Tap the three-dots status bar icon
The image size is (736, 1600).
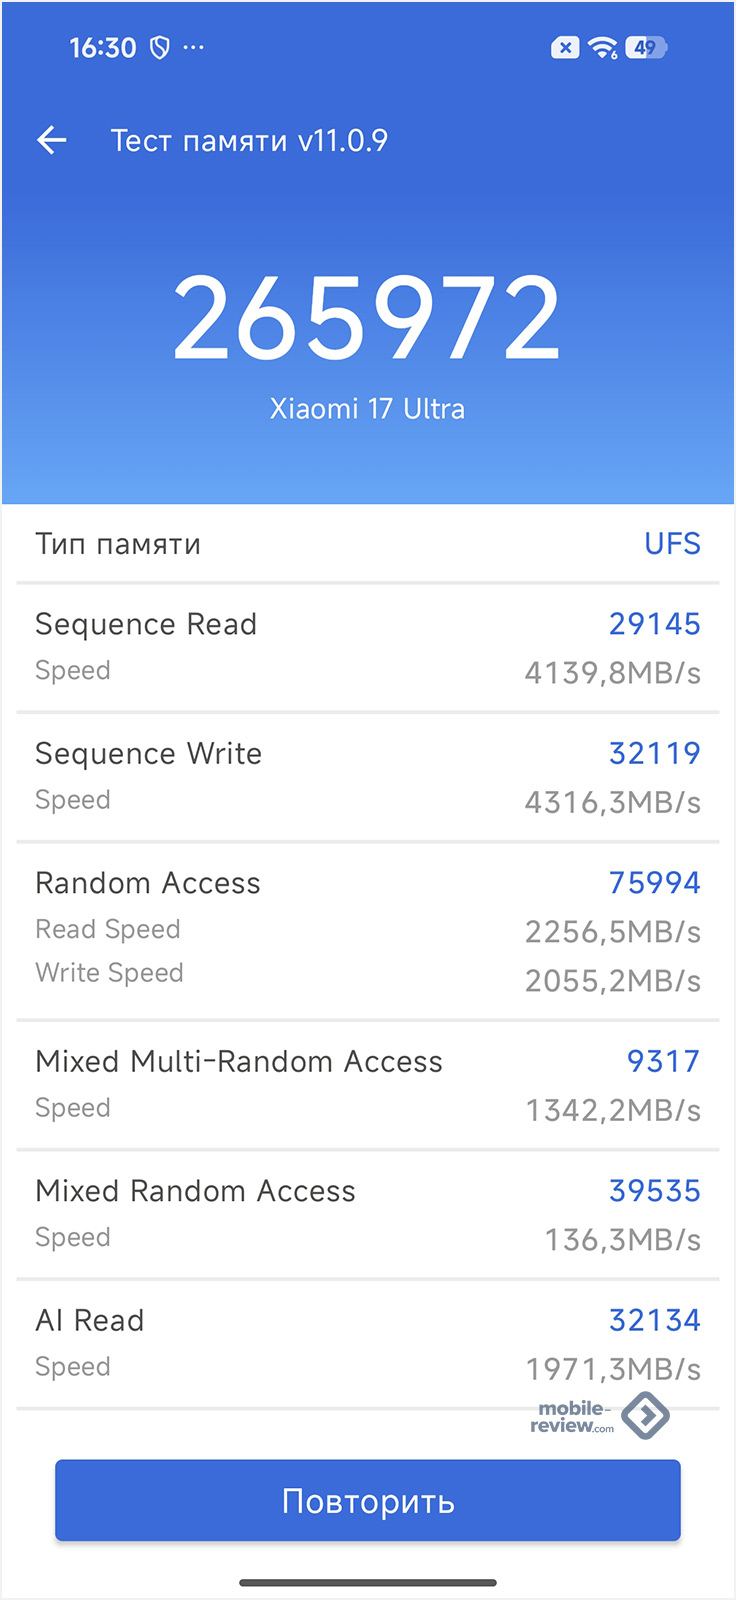193,47
